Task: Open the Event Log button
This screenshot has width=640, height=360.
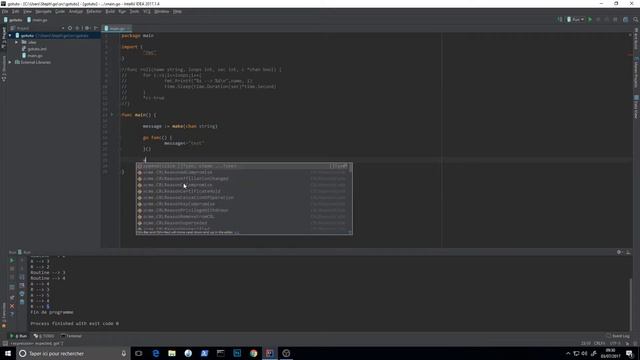Action: coord(618,336)
